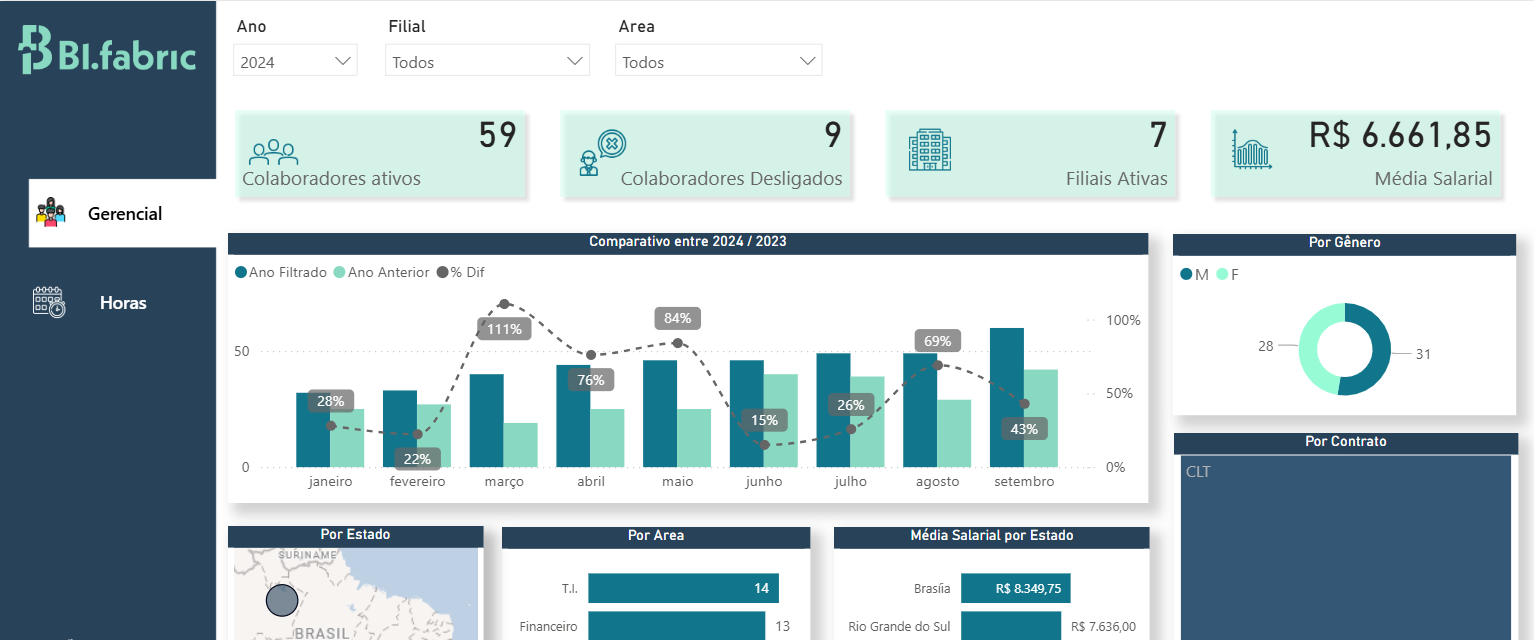The width and height of the screenshot is (1534, 640).
Task: Expand the Filial dropdown filter
Action: pyautogui.click(x=487, y=61)
